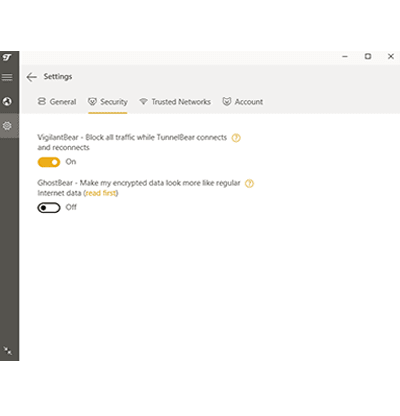Open the Trusted Networks tab

175,102
